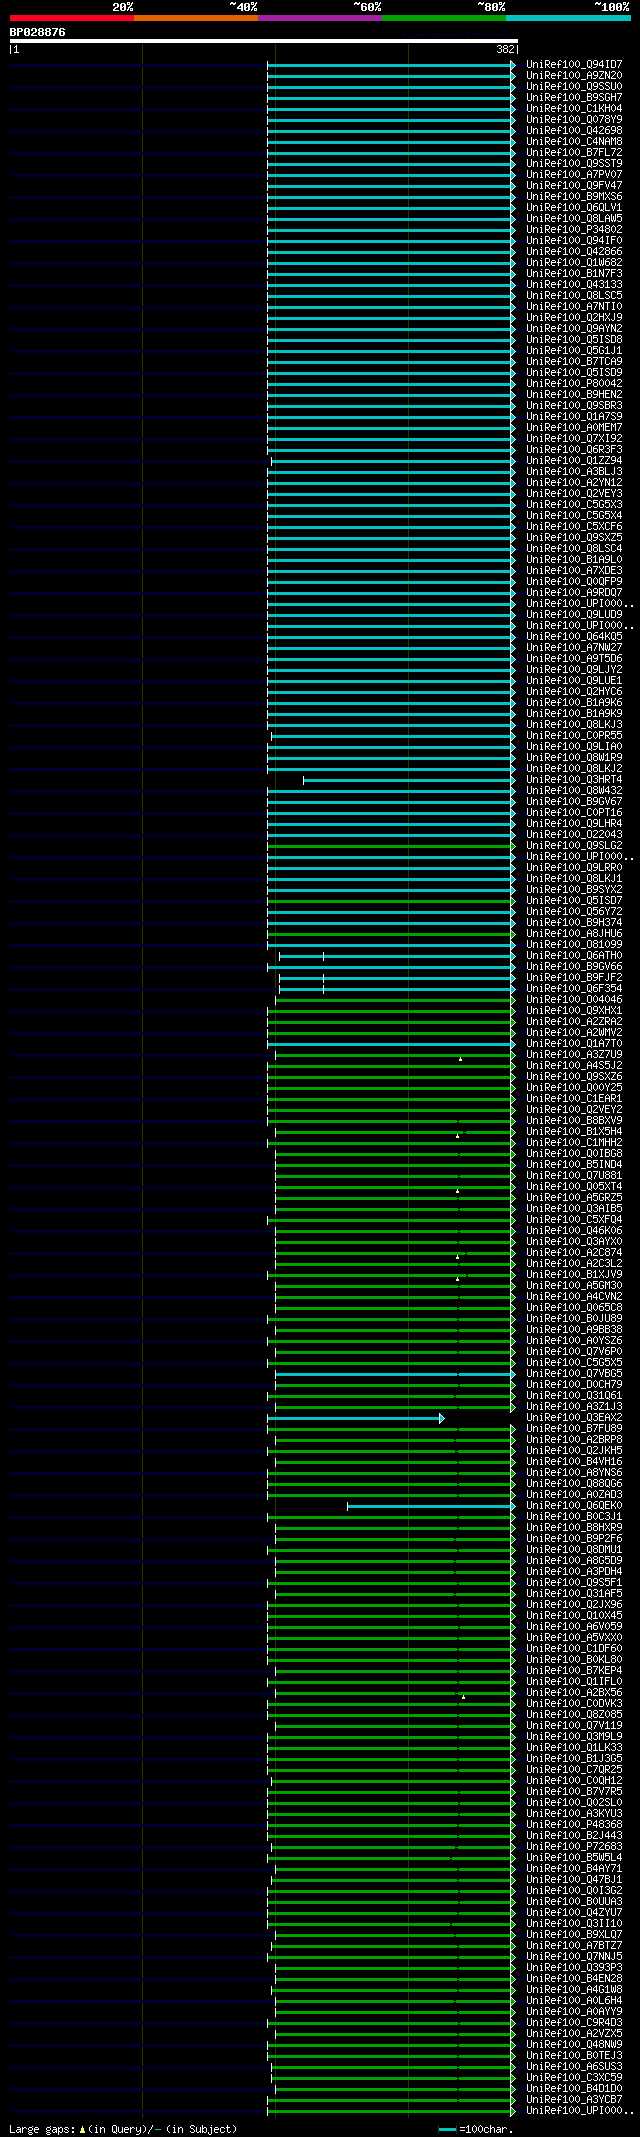
Task: Click the truncated cyan alignment bar for Q3EAX2
Action: (x=355, y=1418)
